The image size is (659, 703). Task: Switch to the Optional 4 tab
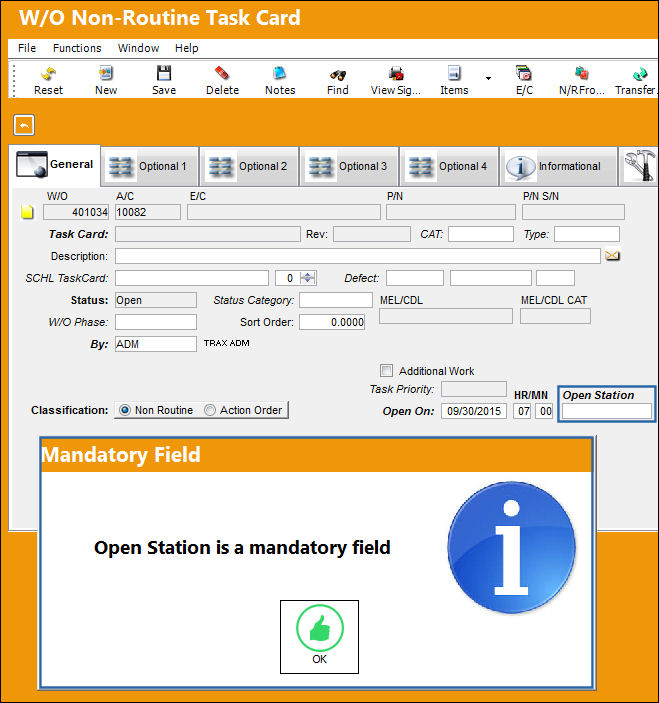coord(449,166)
